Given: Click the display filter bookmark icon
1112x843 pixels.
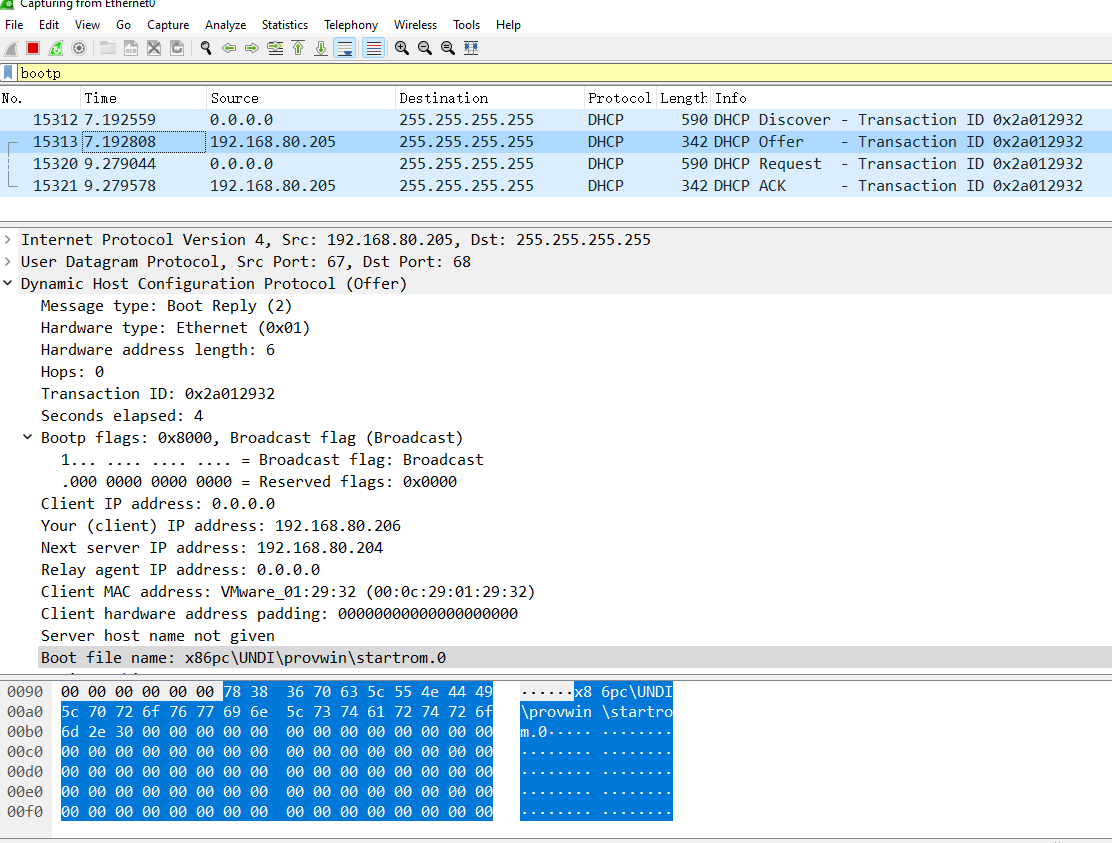Looking at the screenshot, I should pos(9,73).
